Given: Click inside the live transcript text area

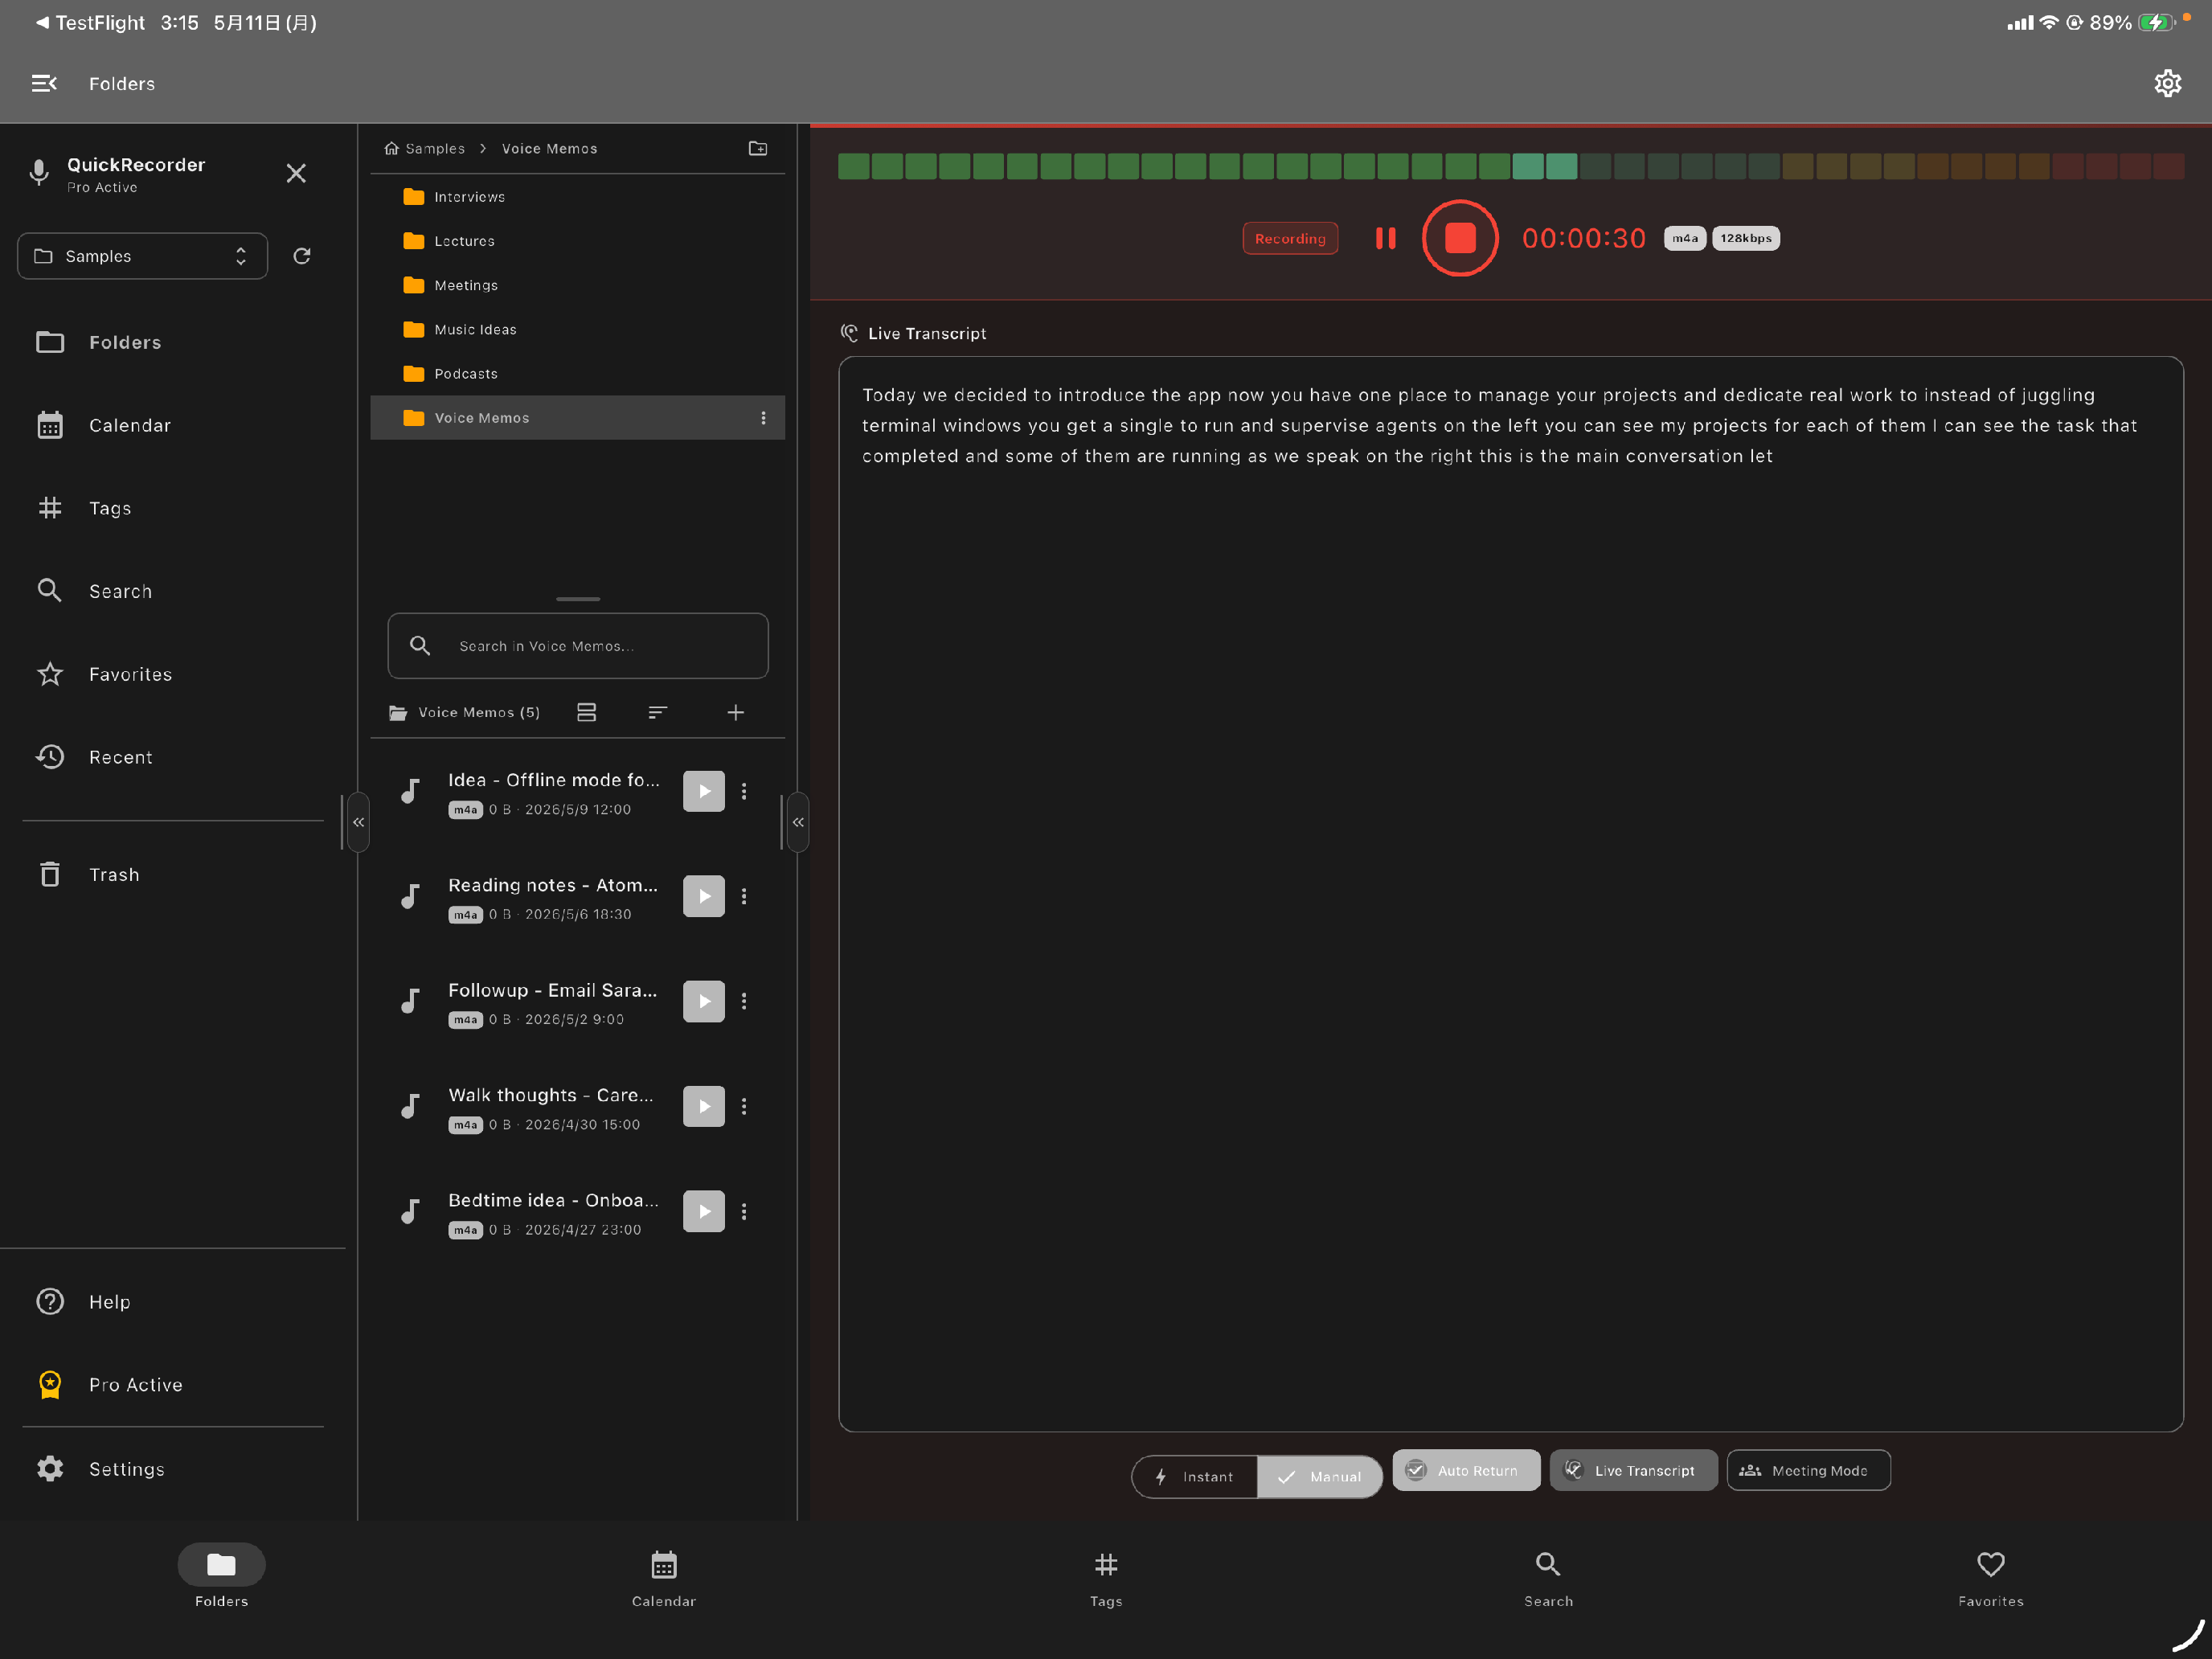Looking at the screenshot, I should (1511, 894).
